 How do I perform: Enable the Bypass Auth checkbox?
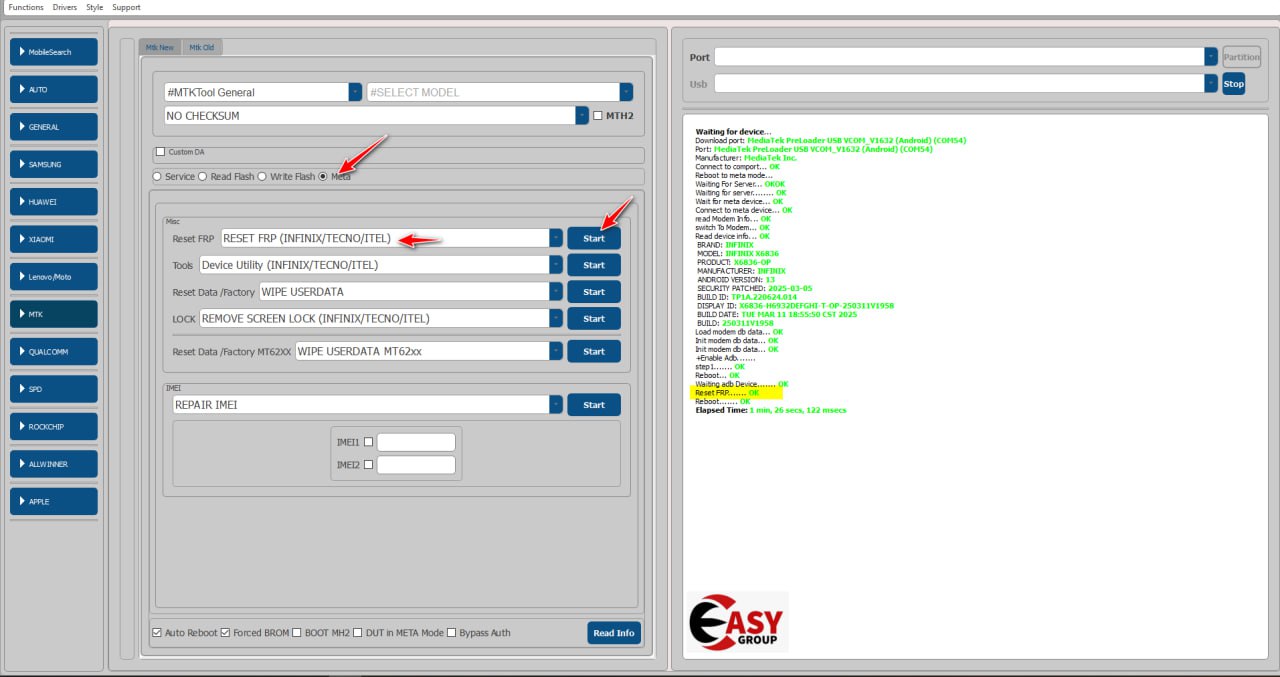click(452, 633)
